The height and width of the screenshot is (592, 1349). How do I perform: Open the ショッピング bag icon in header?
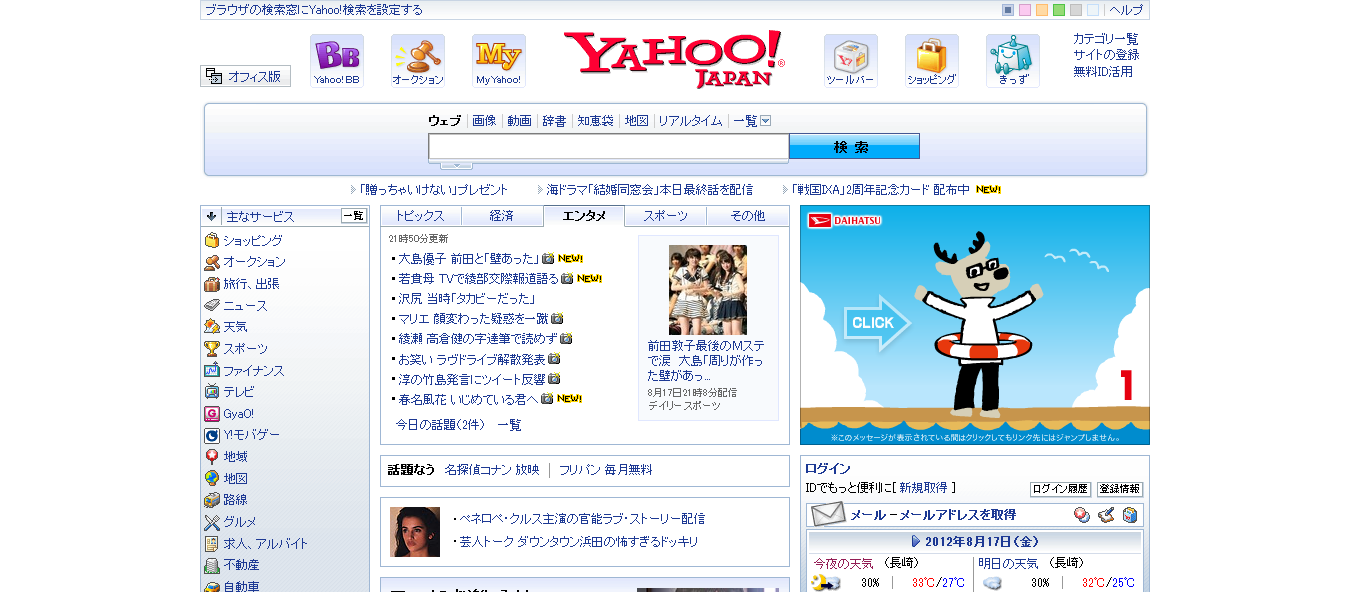(932, 61)
